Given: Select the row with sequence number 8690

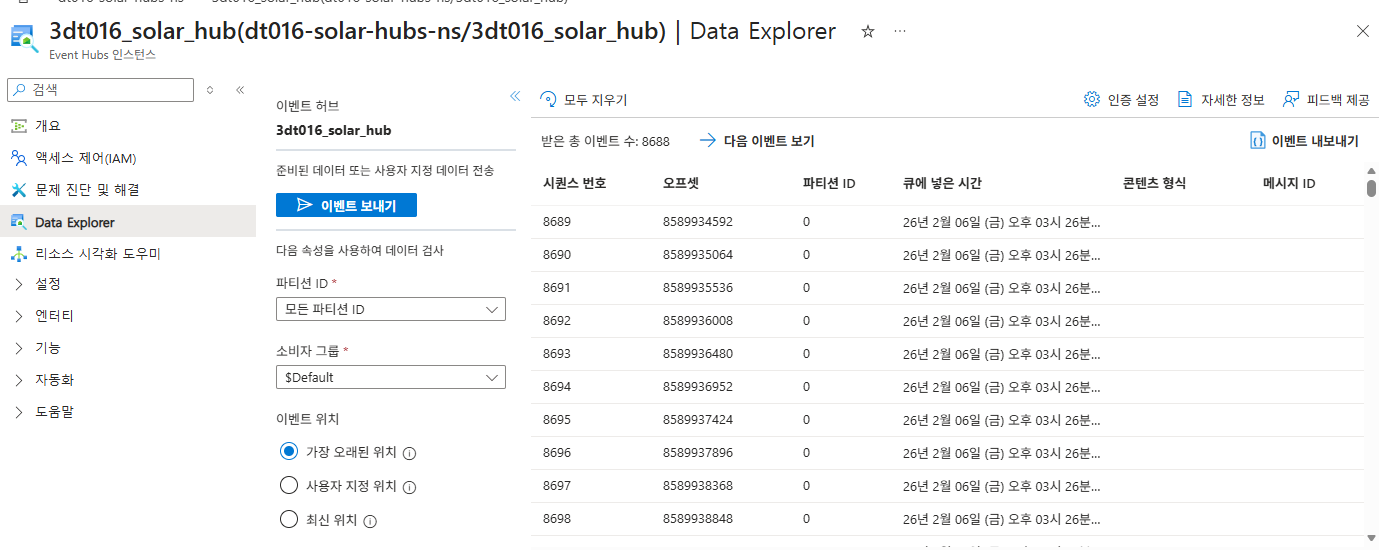Looking at the screenshot, I should [x=948, y=255].
